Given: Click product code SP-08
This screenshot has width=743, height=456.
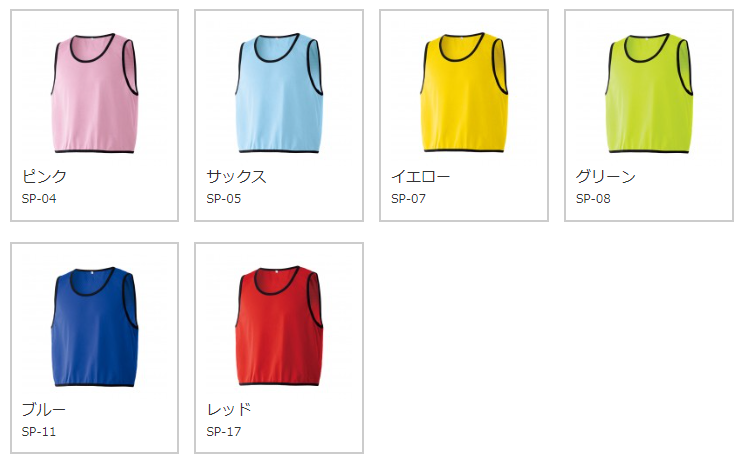Looking at the screenshot, I should [x=593, y=199].
